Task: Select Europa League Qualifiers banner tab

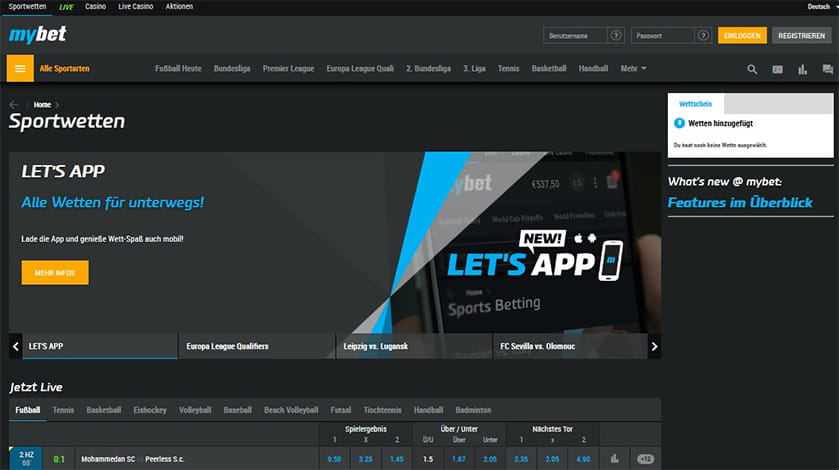Action: [x=257, y=346]
